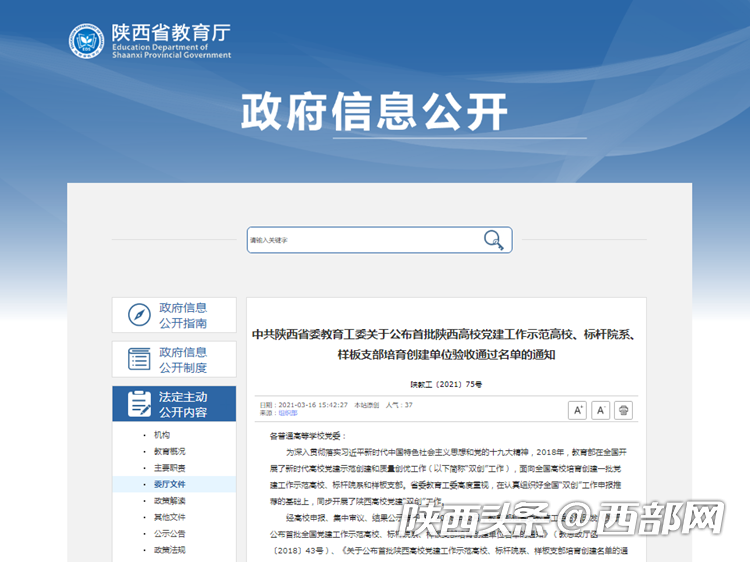750x562 pixels.
Task: Open 政府信息公开指南 sidebar section
Action: [x=183, y=315]
